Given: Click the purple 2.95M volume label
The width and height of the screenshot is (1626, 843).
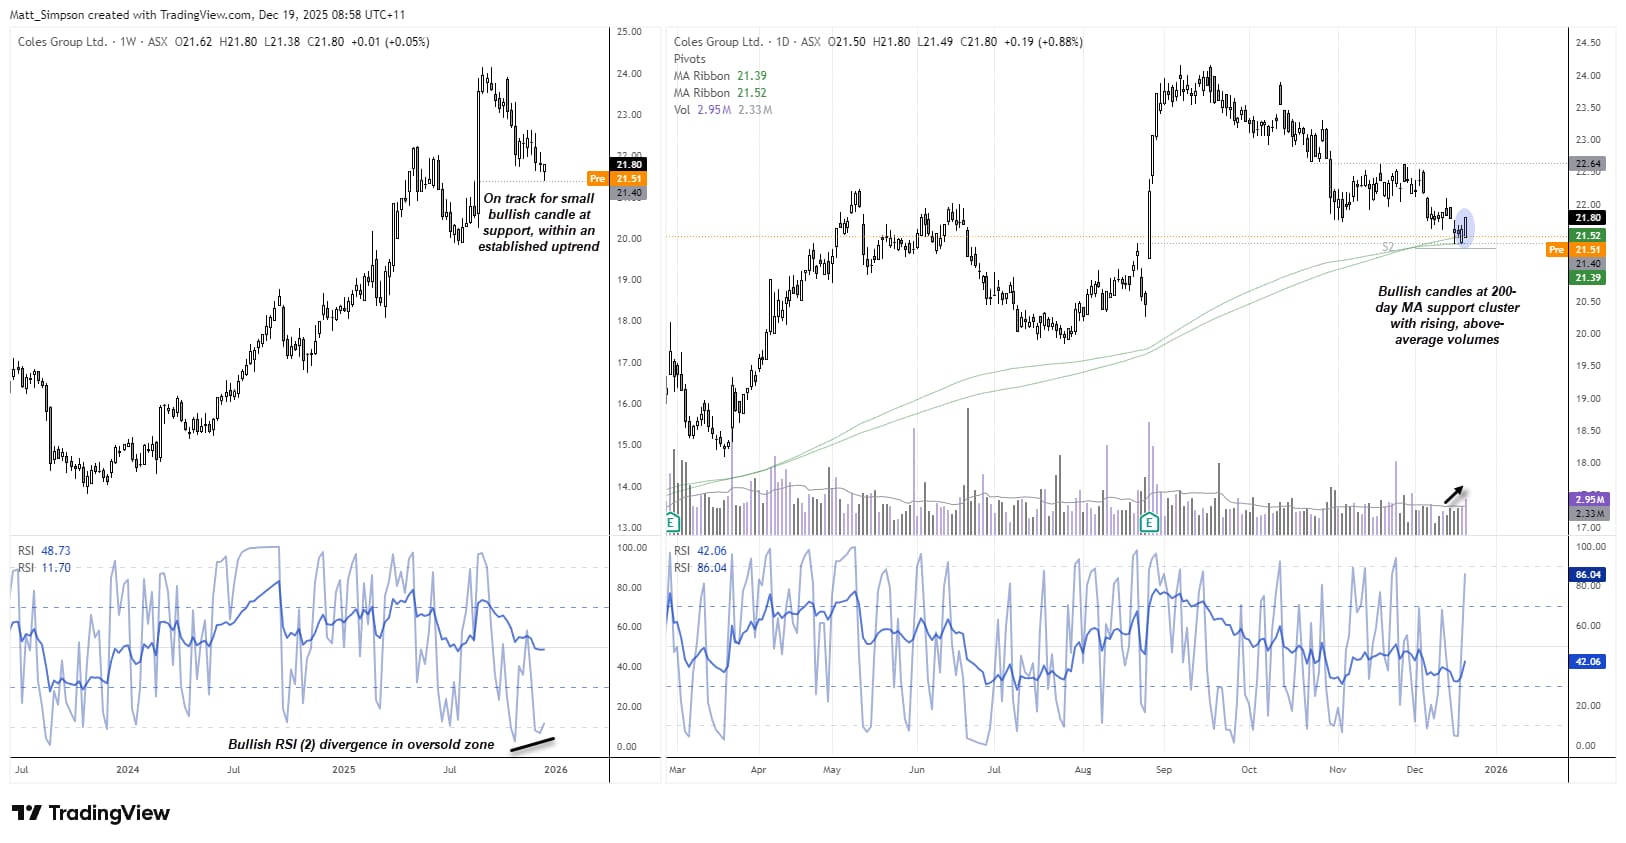Looking at the screenshot, I should pos(1589,499).
